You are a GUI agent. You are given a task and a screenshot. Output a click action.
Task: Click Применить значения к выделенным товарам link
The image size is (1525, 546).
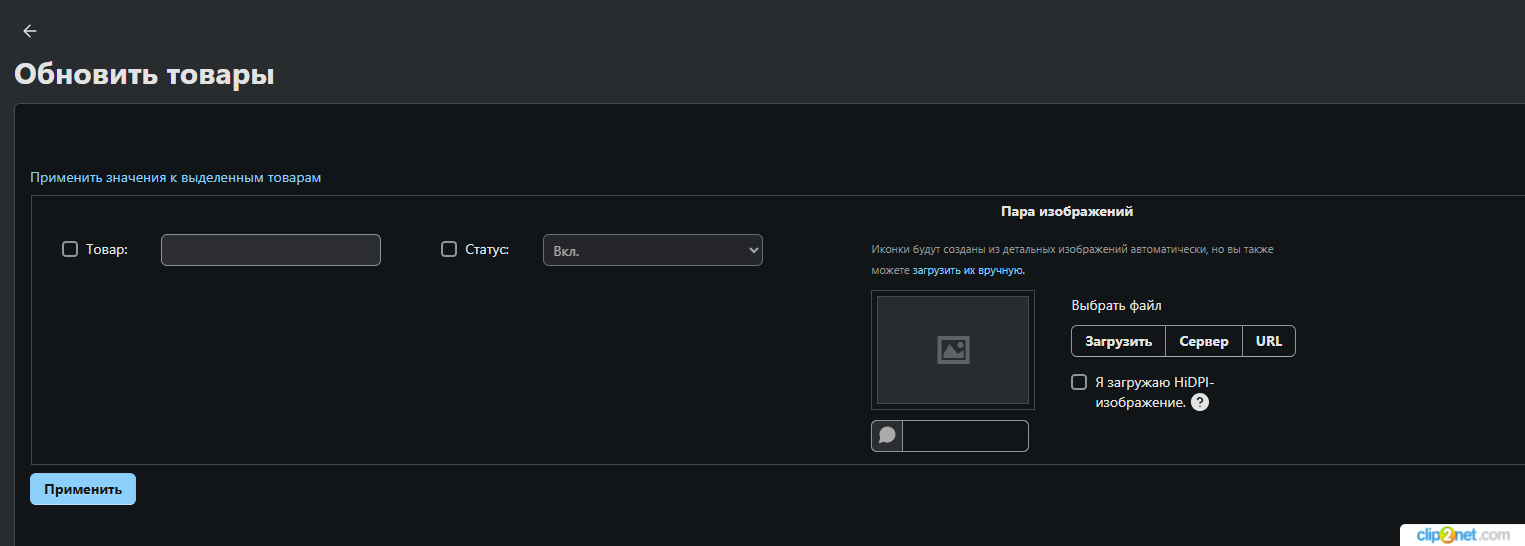pyautogui.click(x=176, y=177)
